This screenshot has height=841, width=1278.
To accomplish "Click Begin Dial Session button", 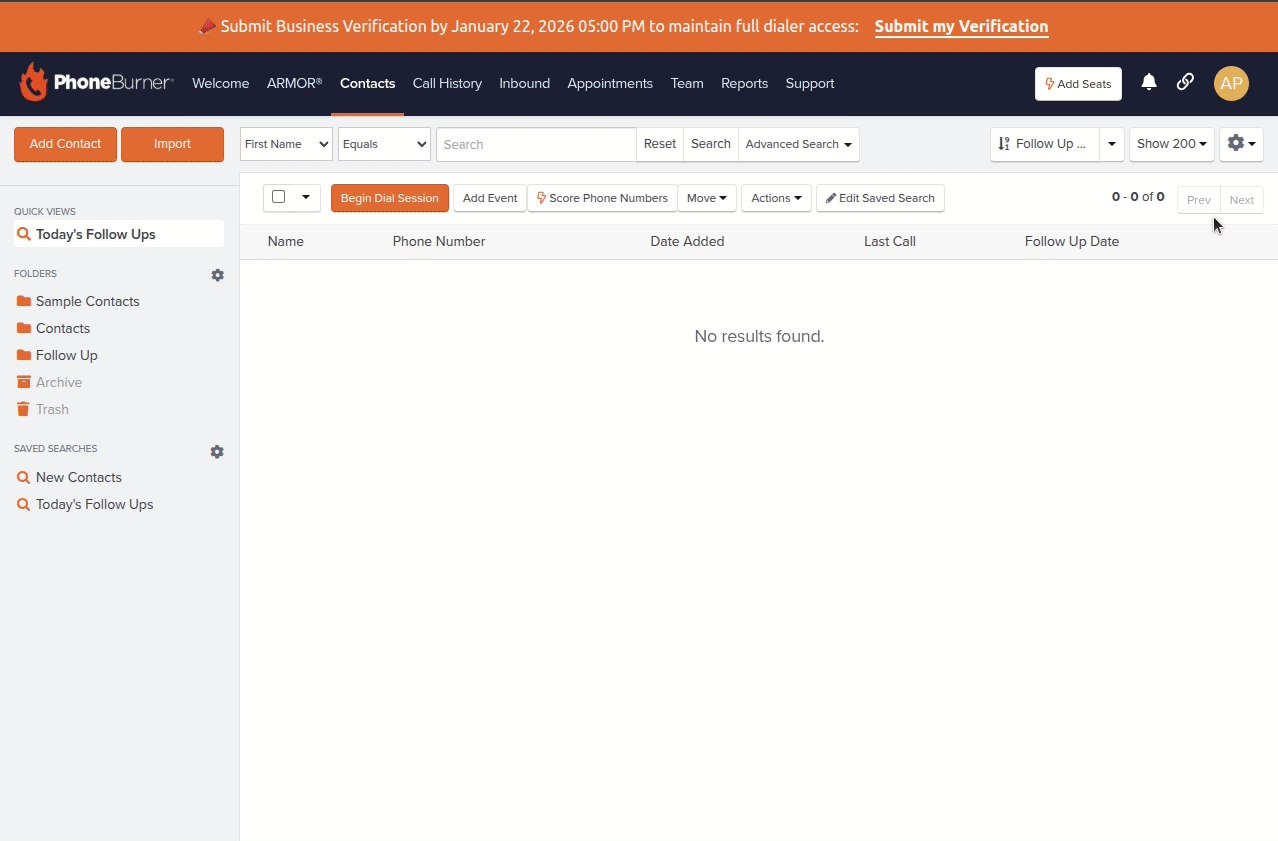I will (390, 198).
